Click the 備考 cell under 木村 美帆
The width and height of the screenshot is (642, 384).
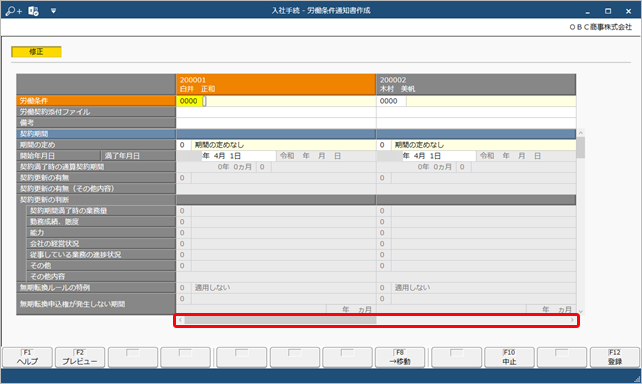tap(476, 123)
